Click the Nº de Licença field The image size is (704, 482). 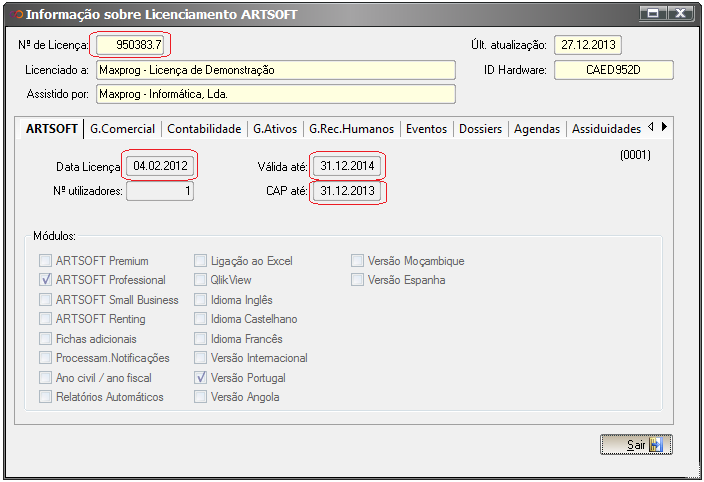tap(132, 45)
